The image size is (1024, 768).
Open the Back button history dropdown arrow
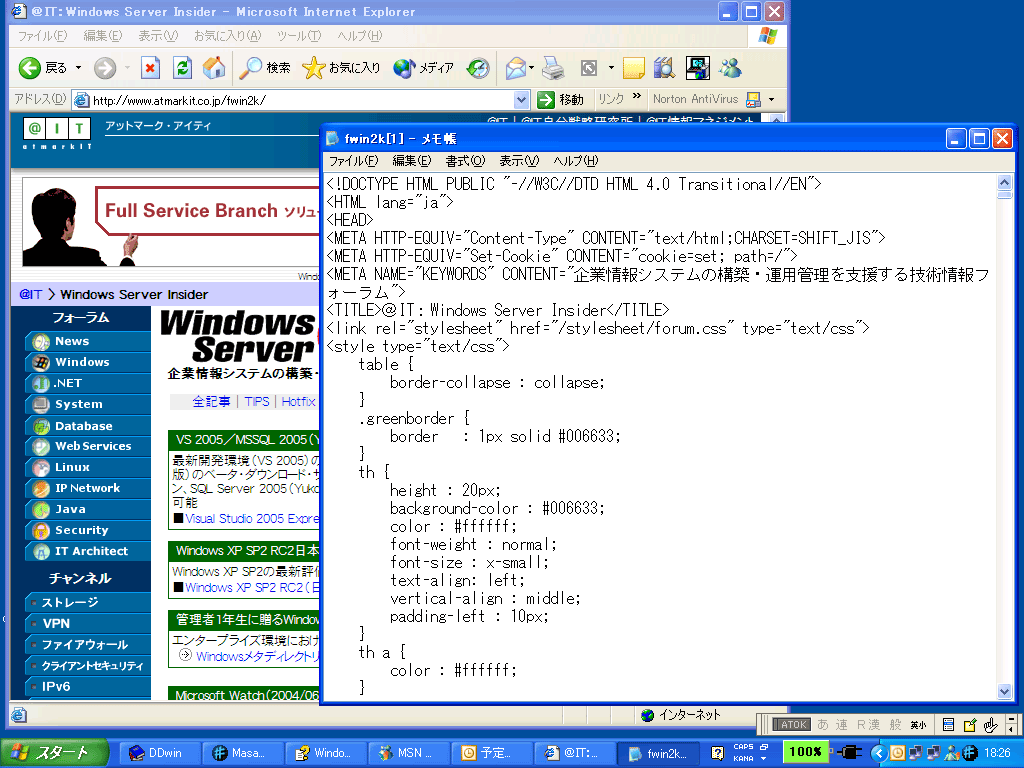[x=78, y=67]
